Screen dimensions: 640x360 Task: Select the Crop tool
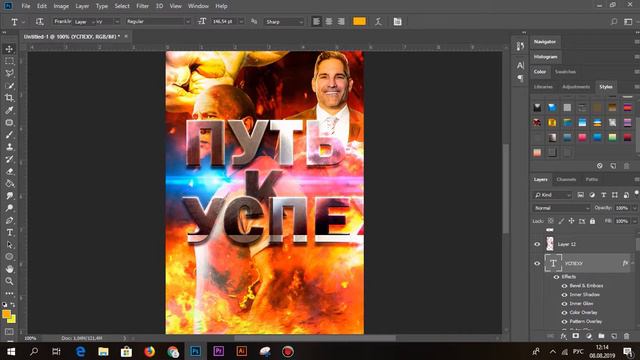(9, 98)
